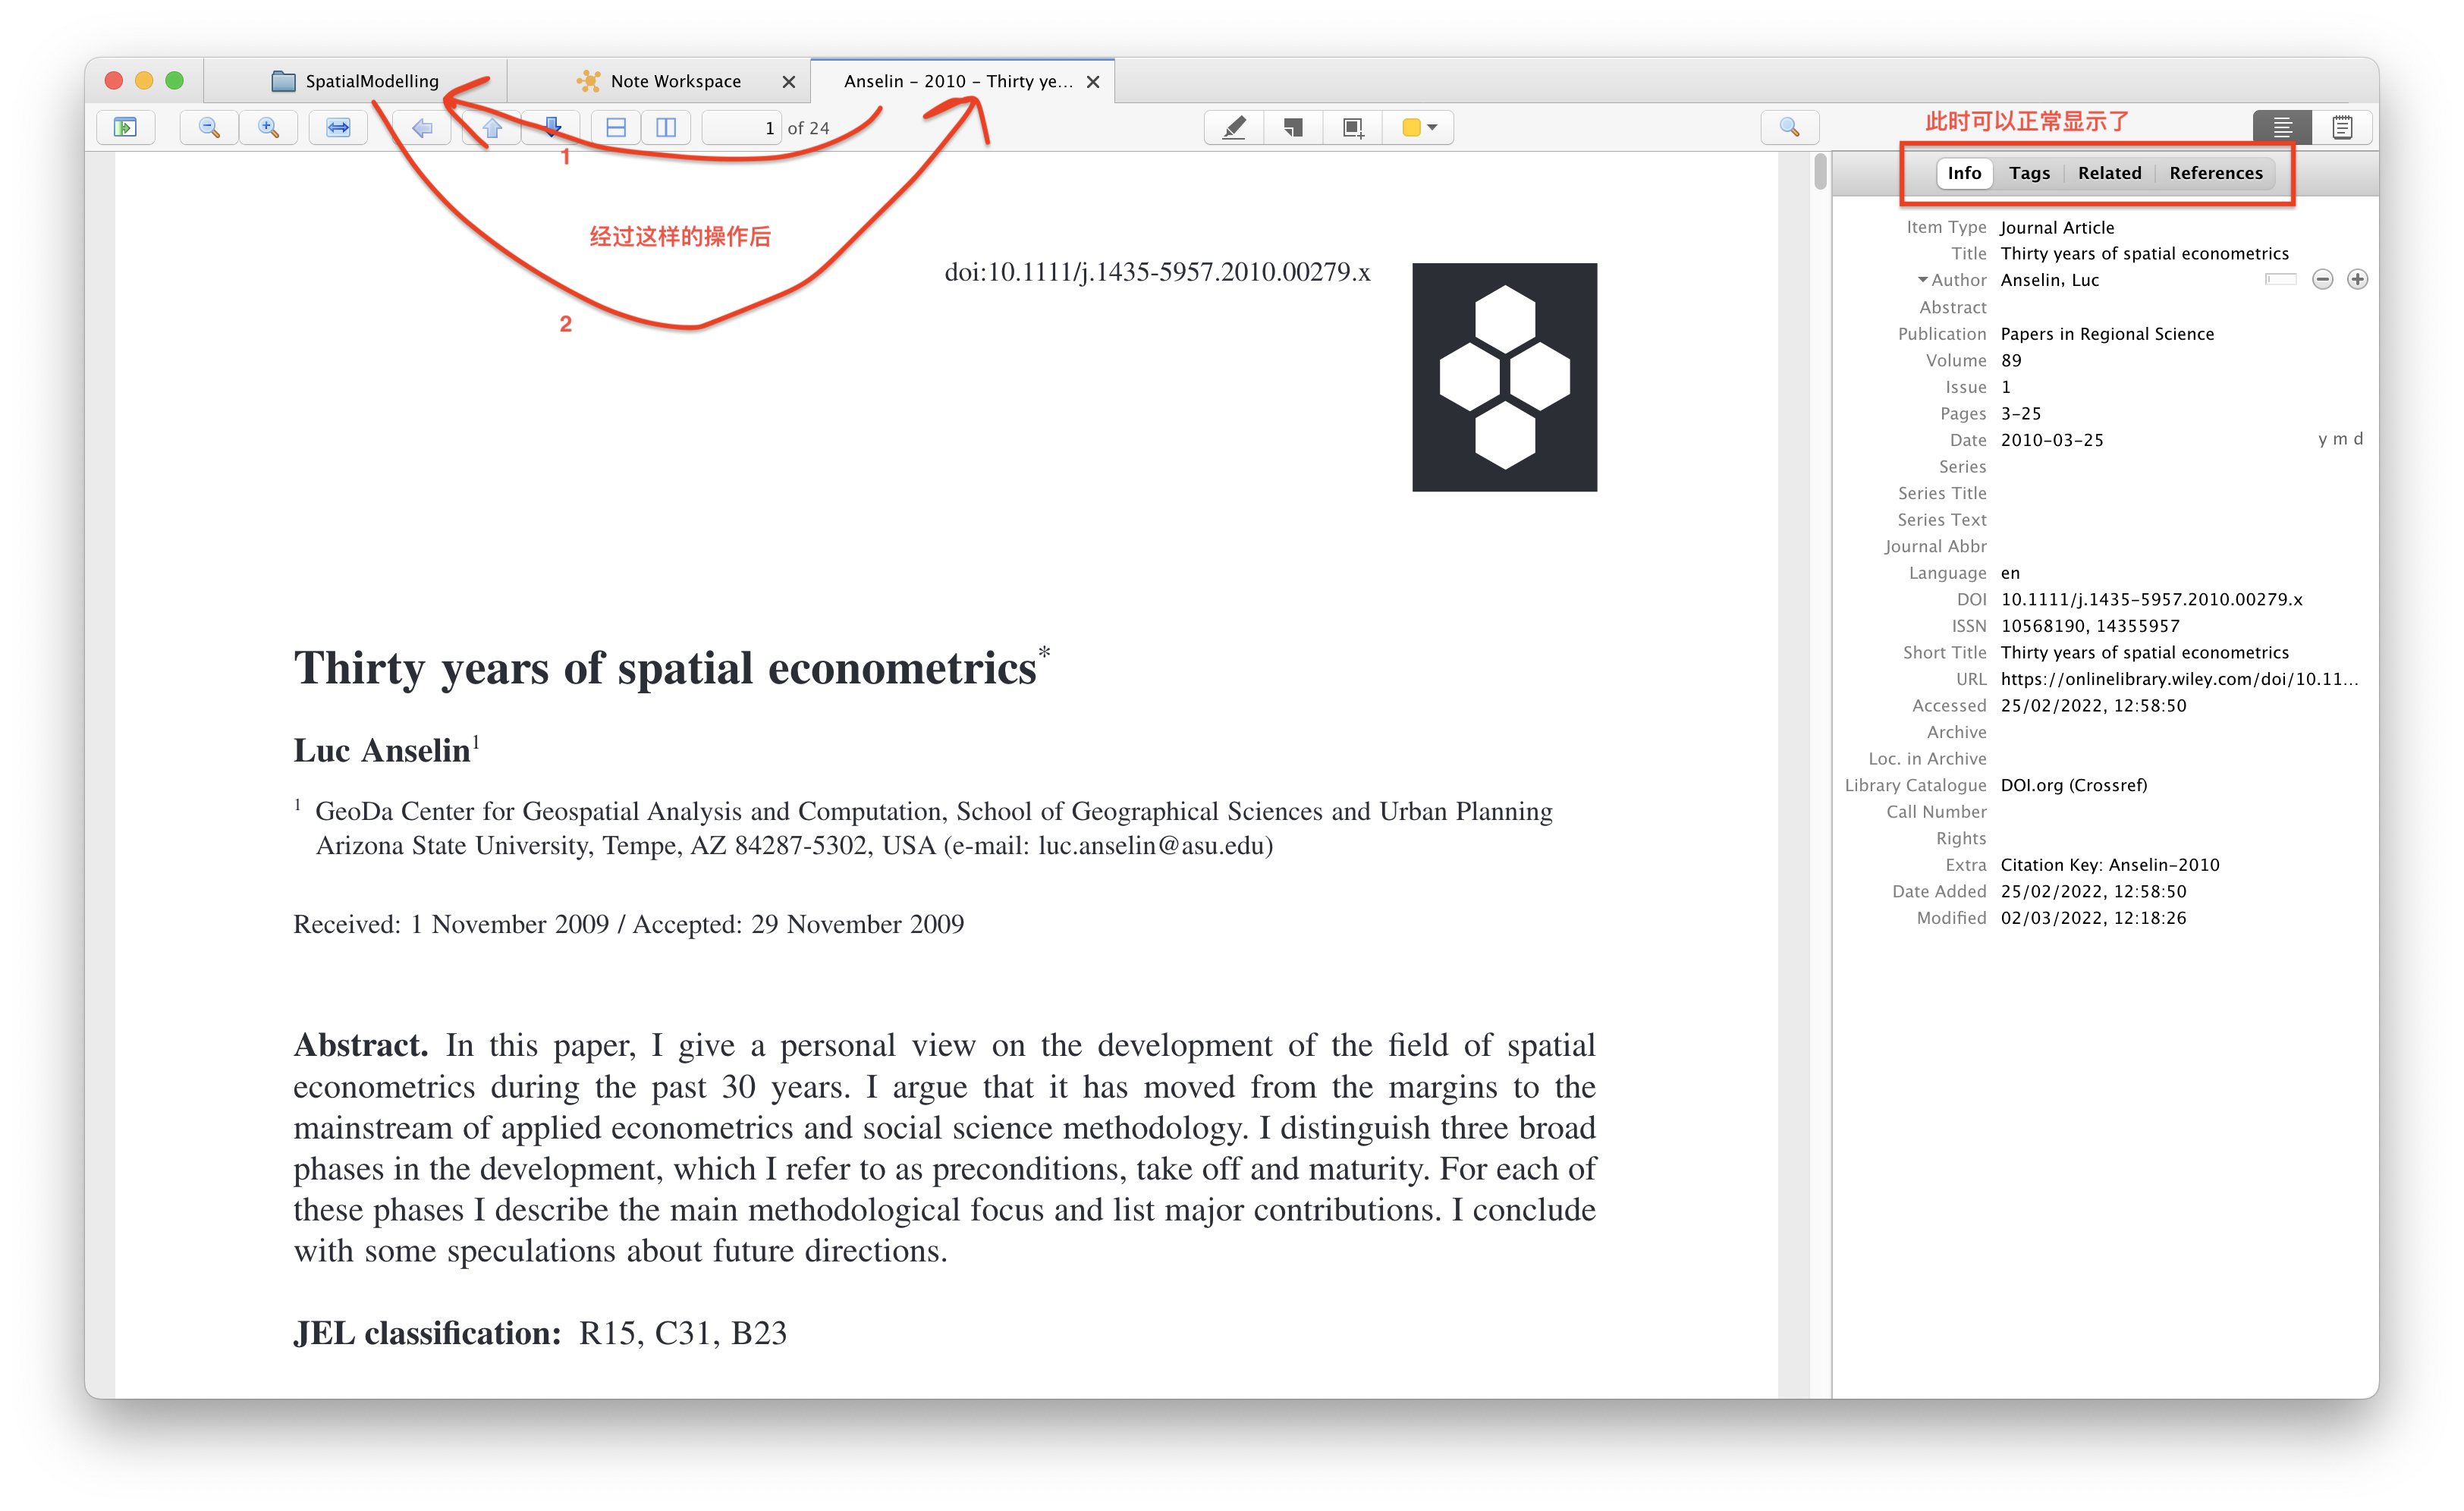Click the Short Title value

click(2144, 652)
